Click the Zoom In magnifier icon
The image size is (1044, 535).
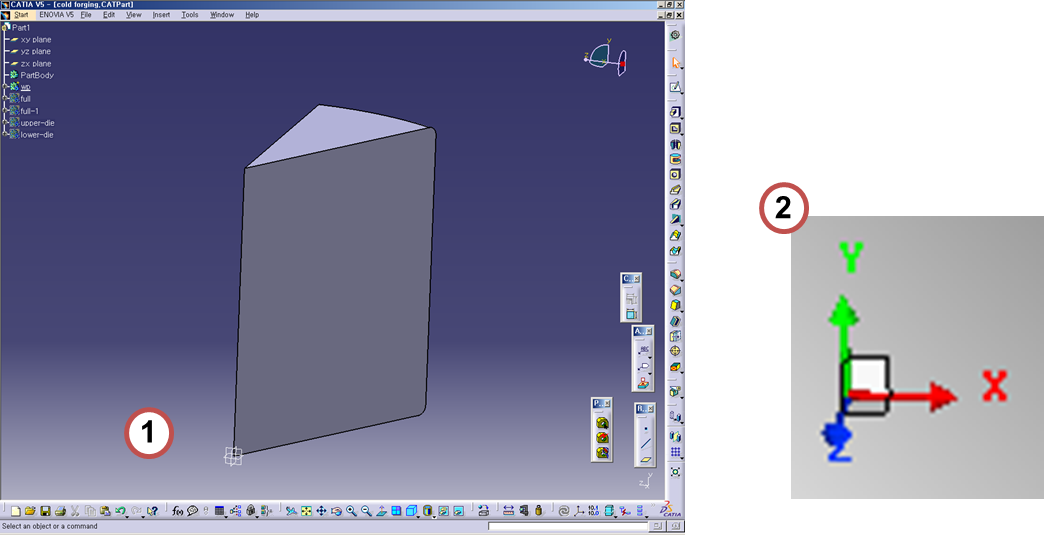point(351,511)
